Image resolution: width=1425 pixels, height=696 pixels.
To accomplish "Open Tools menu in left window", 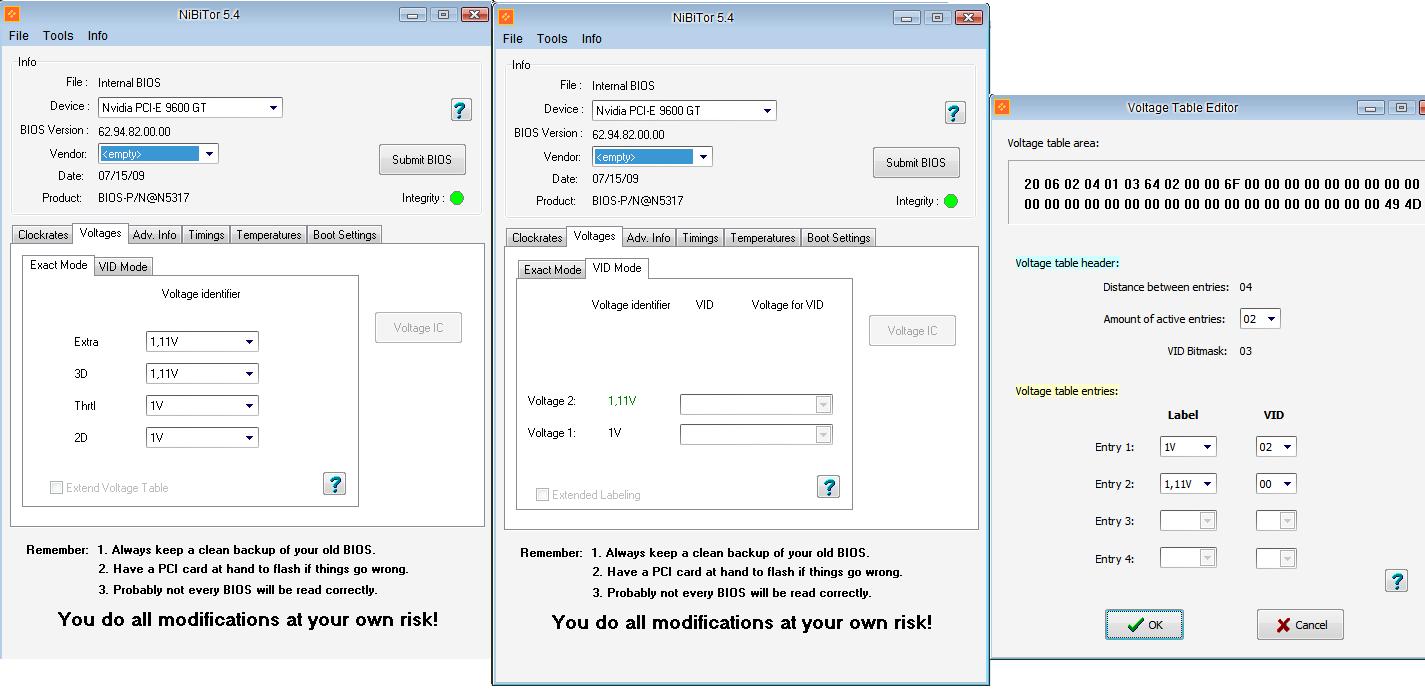I will tap(58, 36).
